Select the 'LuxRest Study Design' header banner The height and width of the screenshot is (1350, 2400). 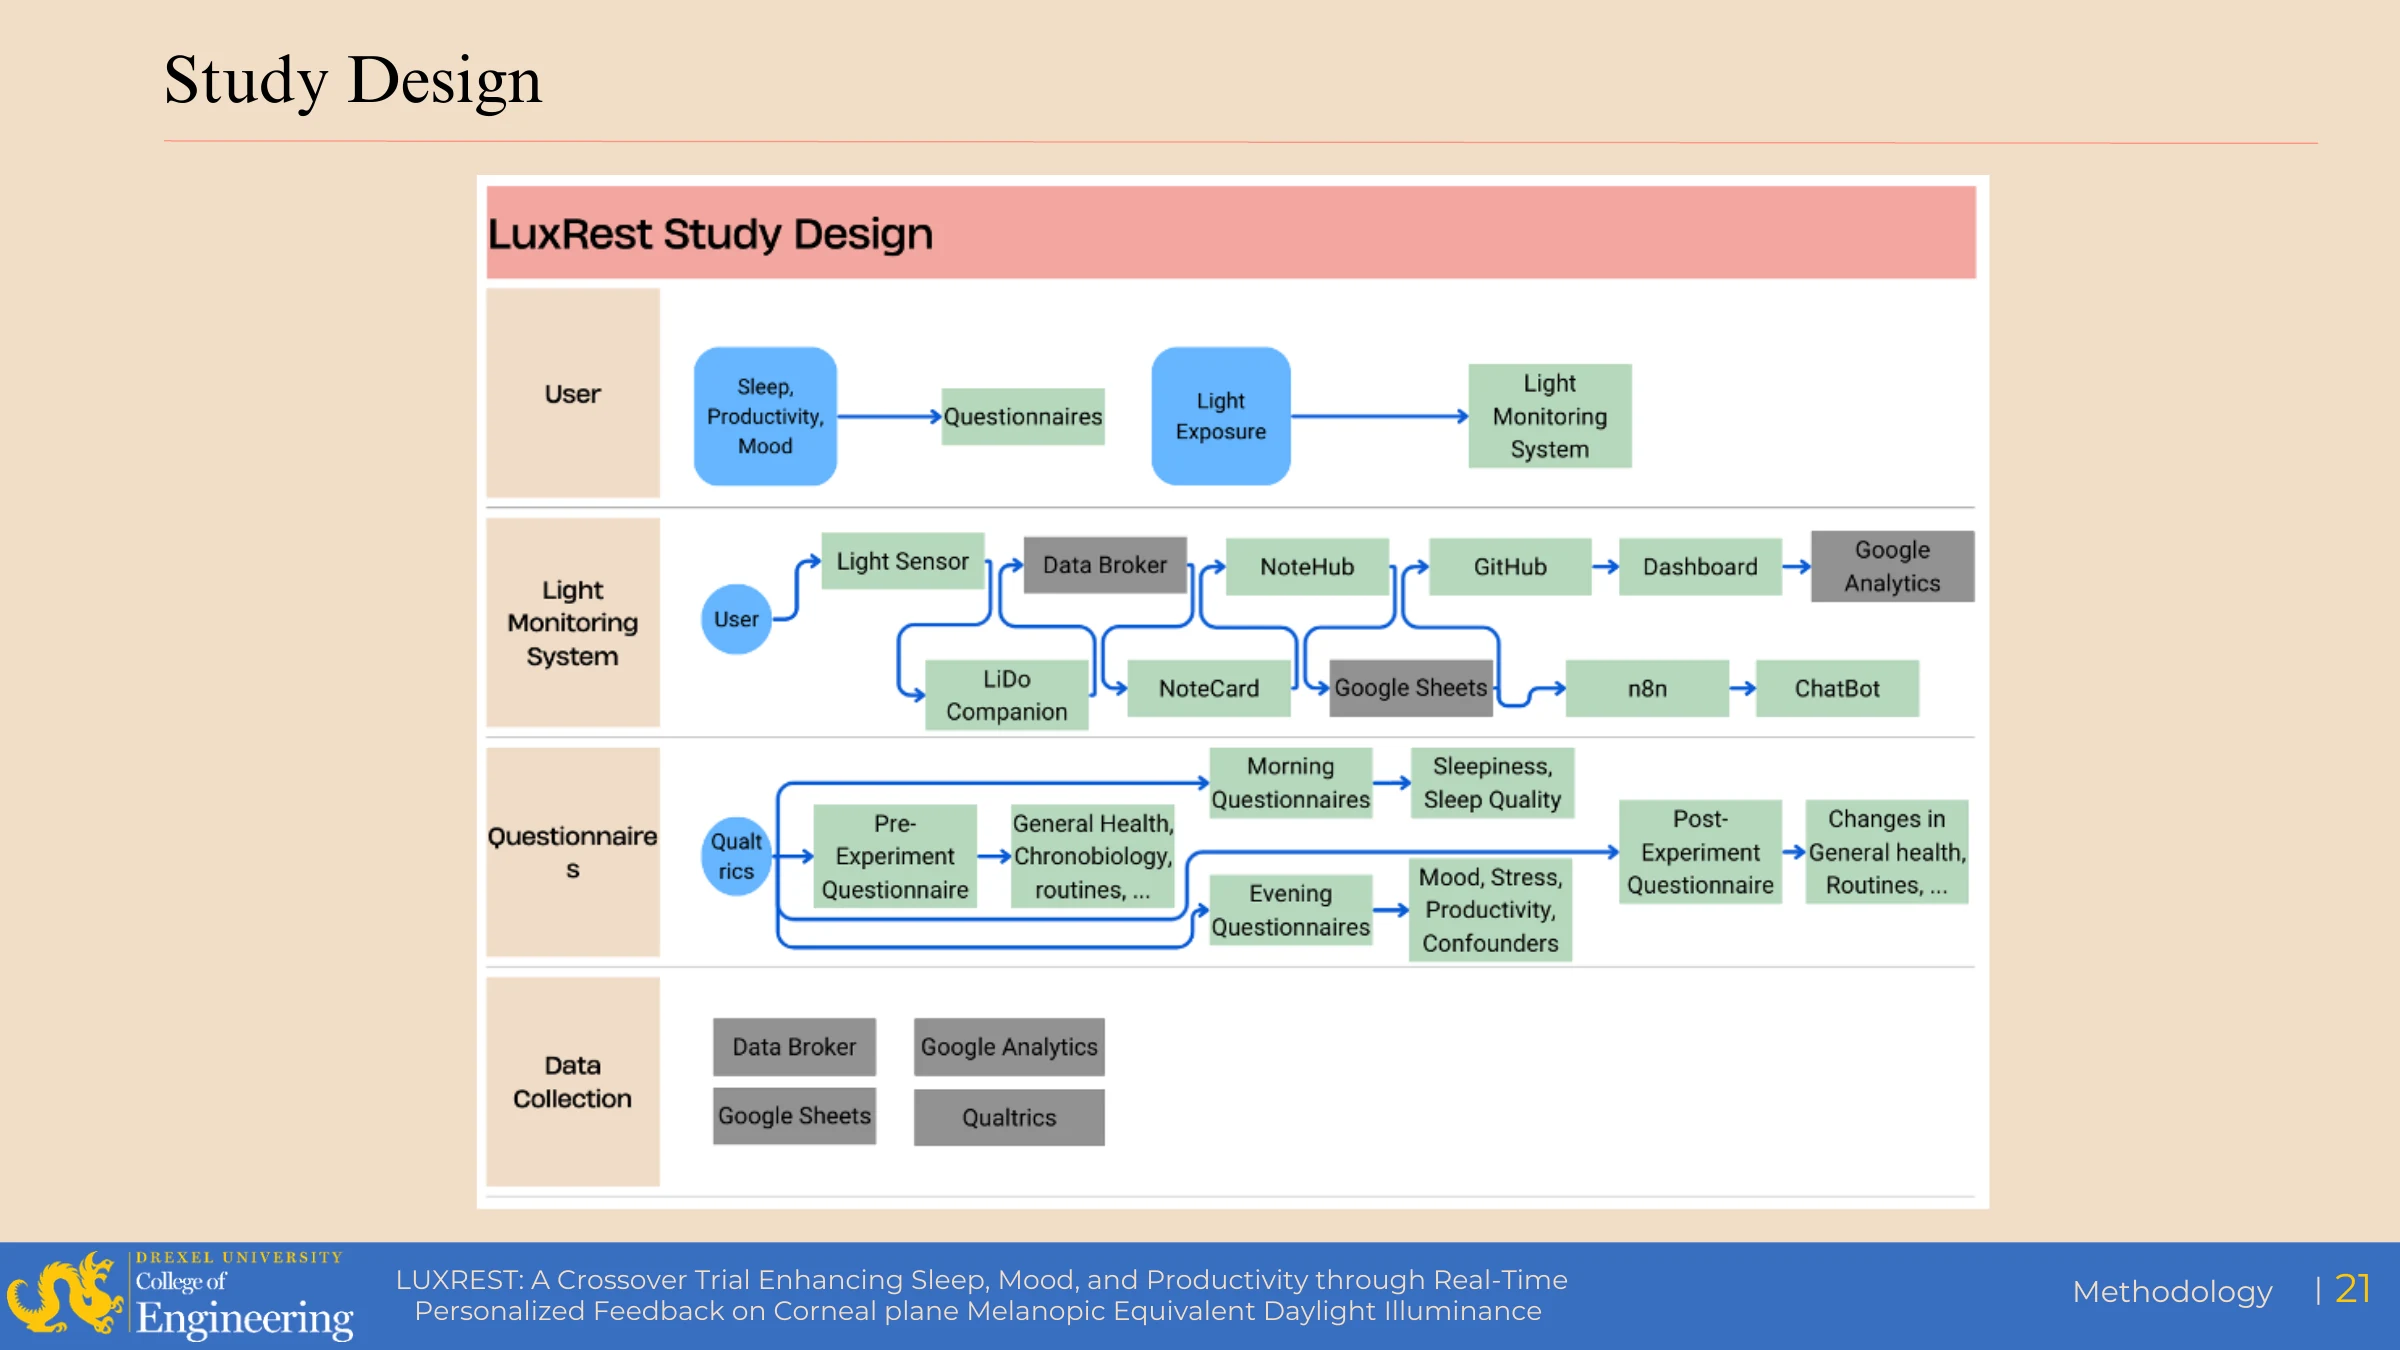pos(1231,232)
